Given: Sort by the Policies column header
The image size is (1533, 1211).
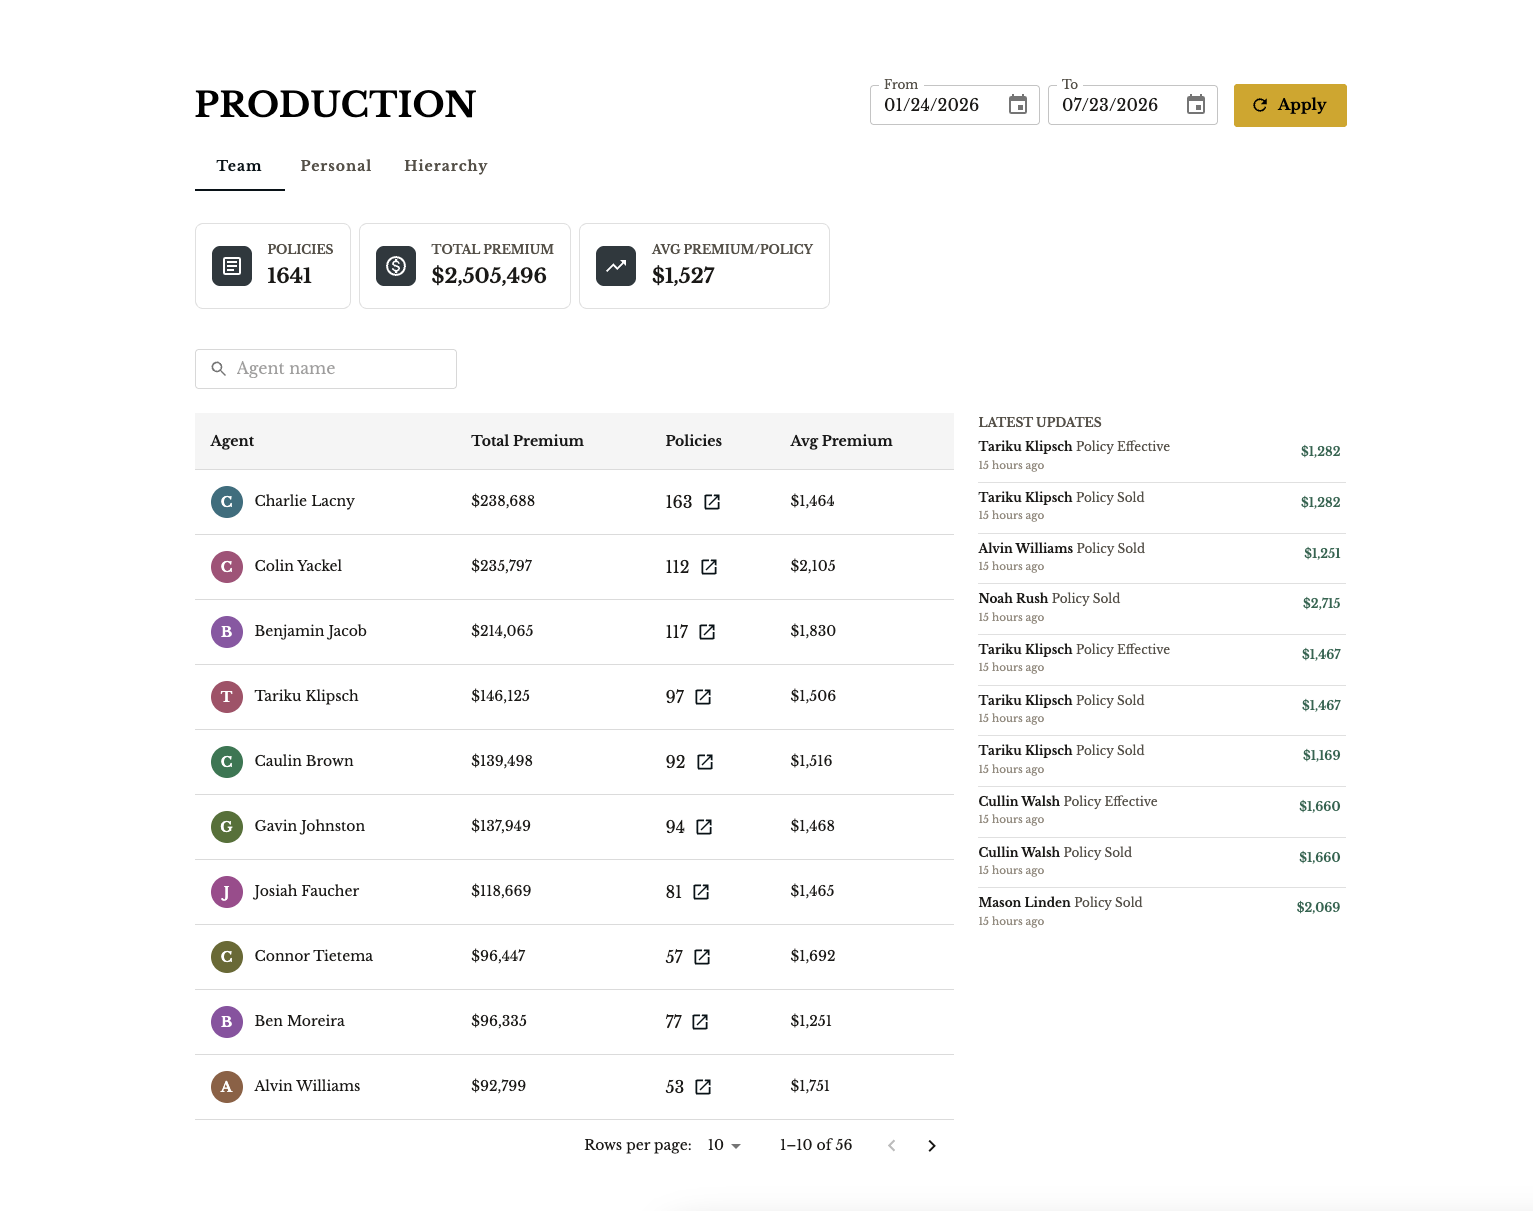Looking at the screenshot, I should (694, 441).
